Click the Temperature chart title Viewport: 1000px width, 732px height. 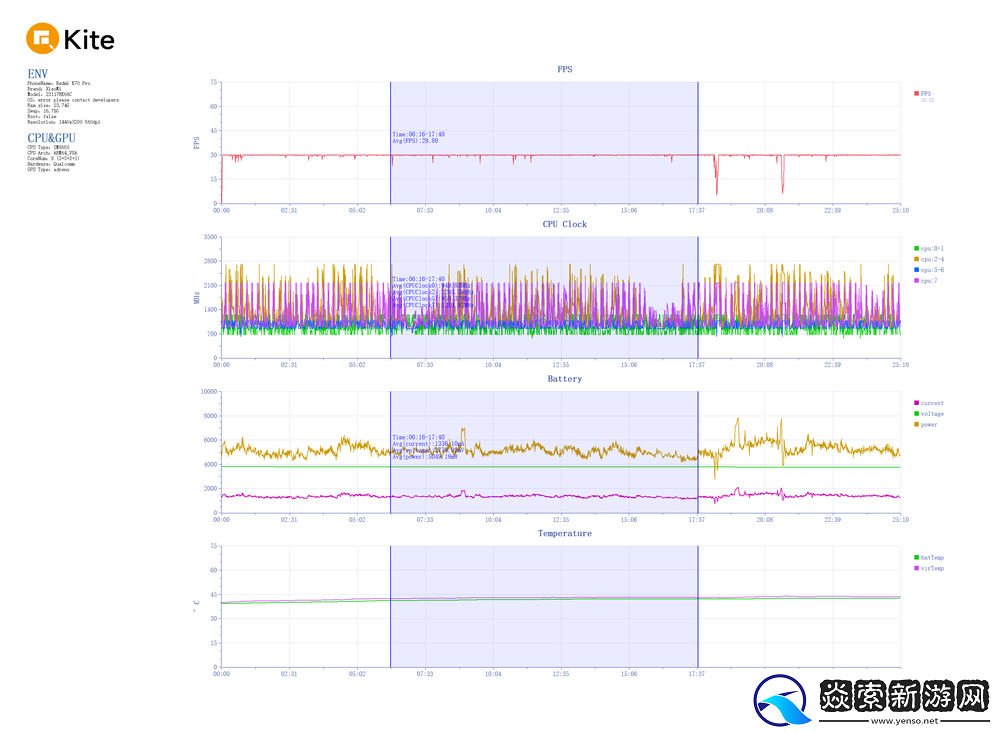click(x=564, y=533)
